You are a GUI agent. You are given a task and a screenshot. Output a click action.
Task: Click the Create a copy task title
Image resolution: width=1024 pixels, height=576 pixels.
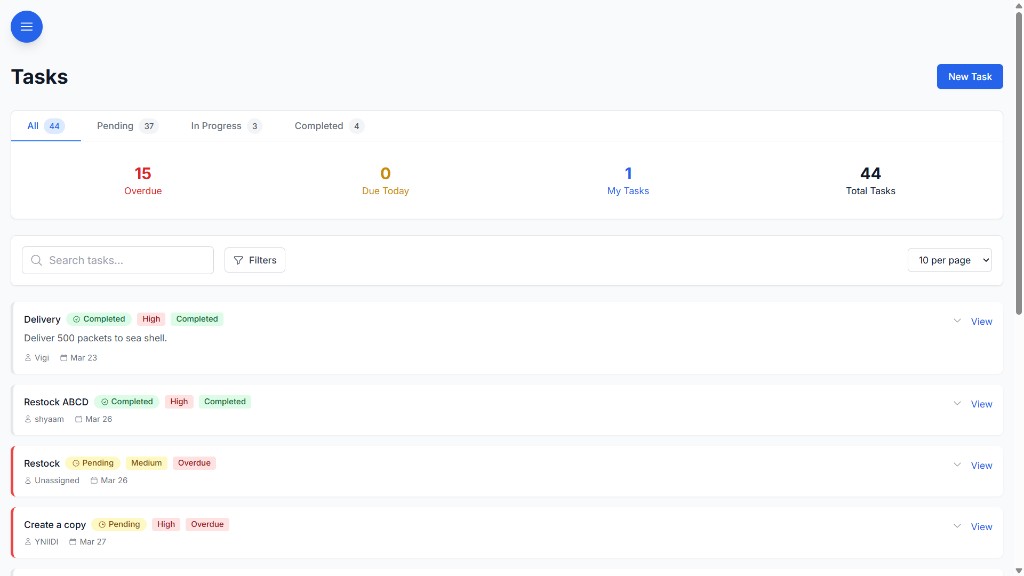point(55,524)
